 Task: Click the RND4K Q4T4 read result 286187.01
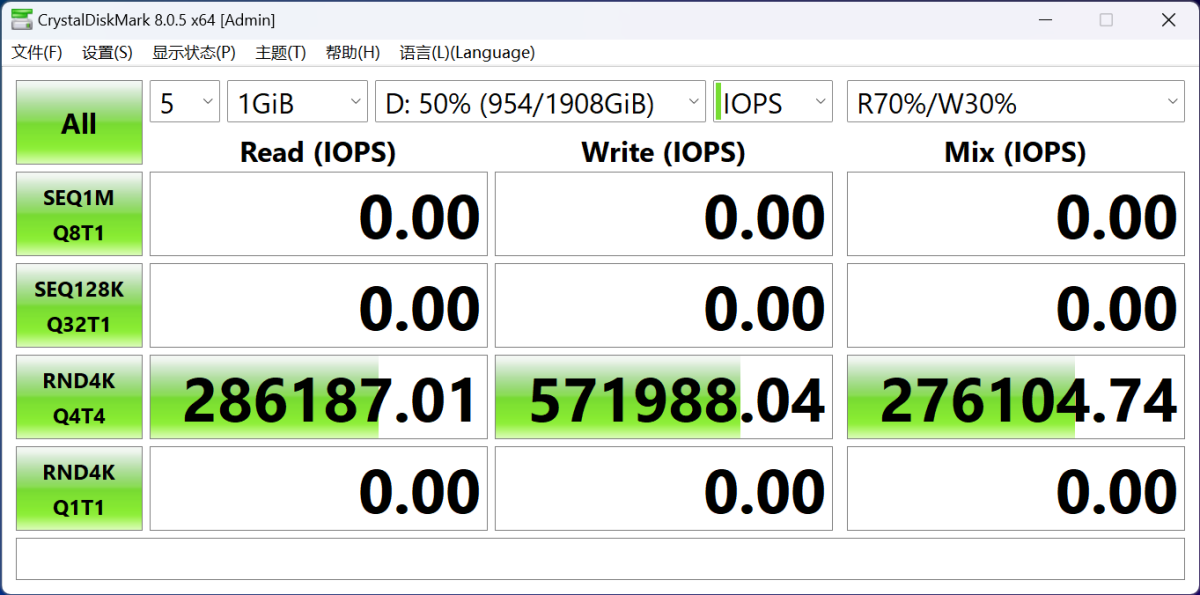[318, 398]
